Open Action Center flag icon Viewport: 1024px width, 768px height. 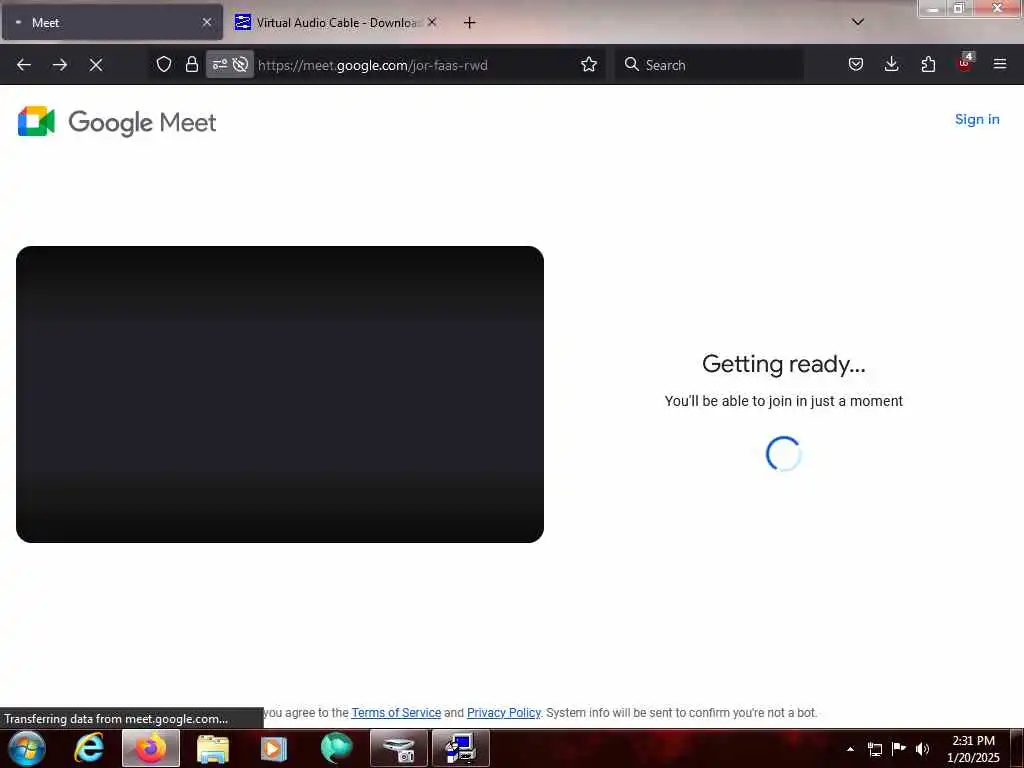899,748
